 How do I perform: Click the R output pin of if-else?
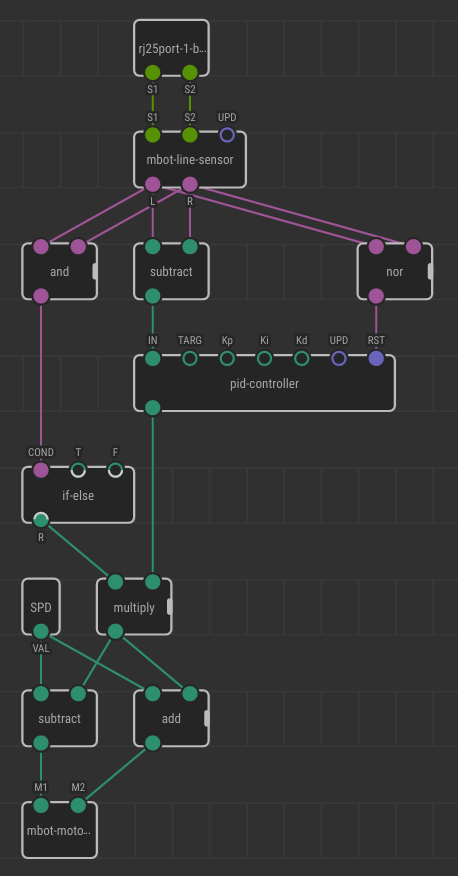click(41, 520)
